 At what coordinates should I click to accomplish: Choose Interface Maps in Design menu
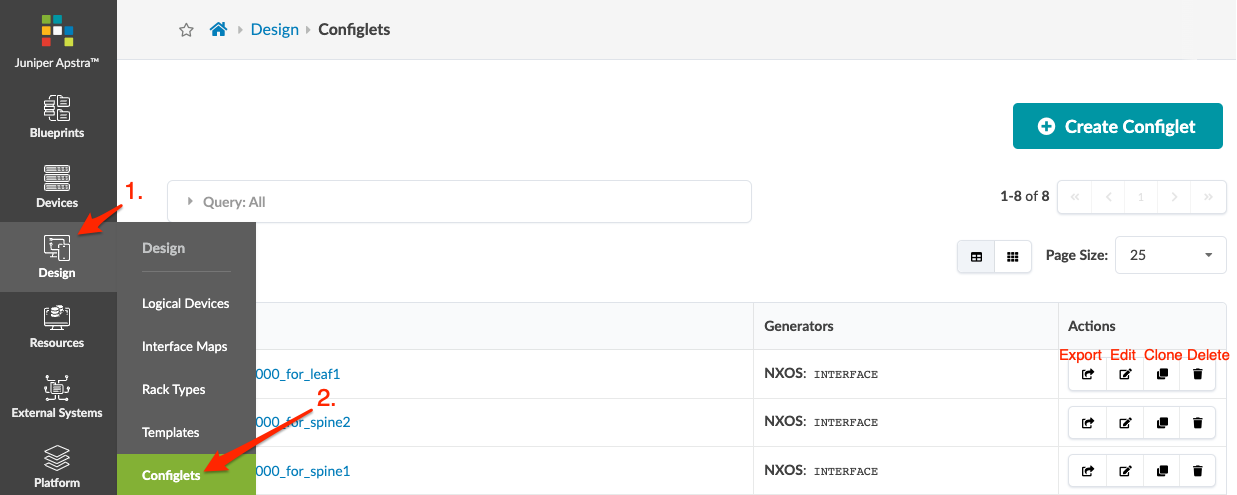click(185, 346)
